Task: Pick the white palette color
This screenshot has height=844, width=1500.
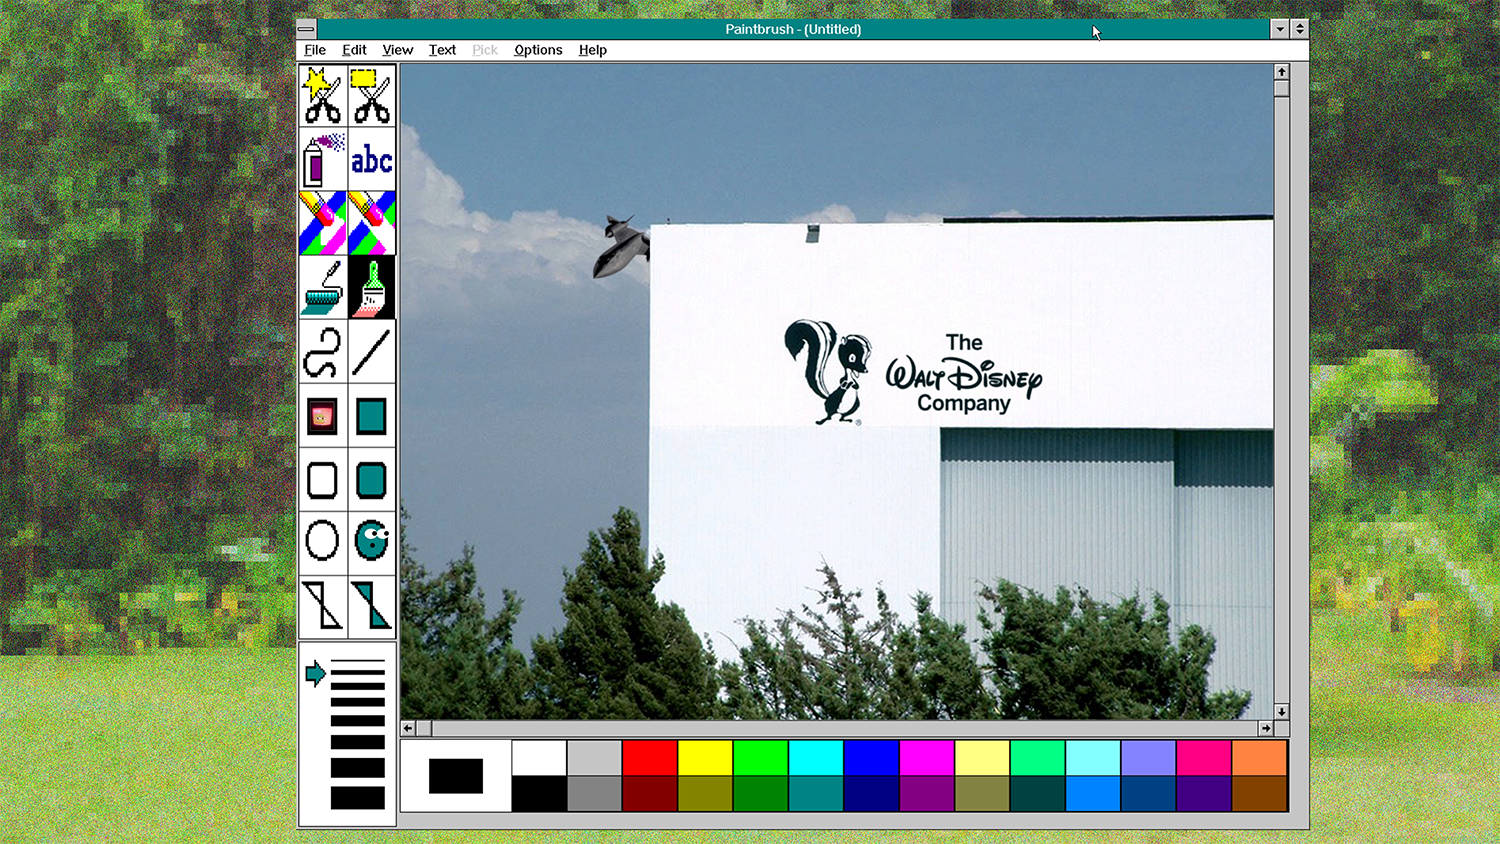Action: (539, 758)
